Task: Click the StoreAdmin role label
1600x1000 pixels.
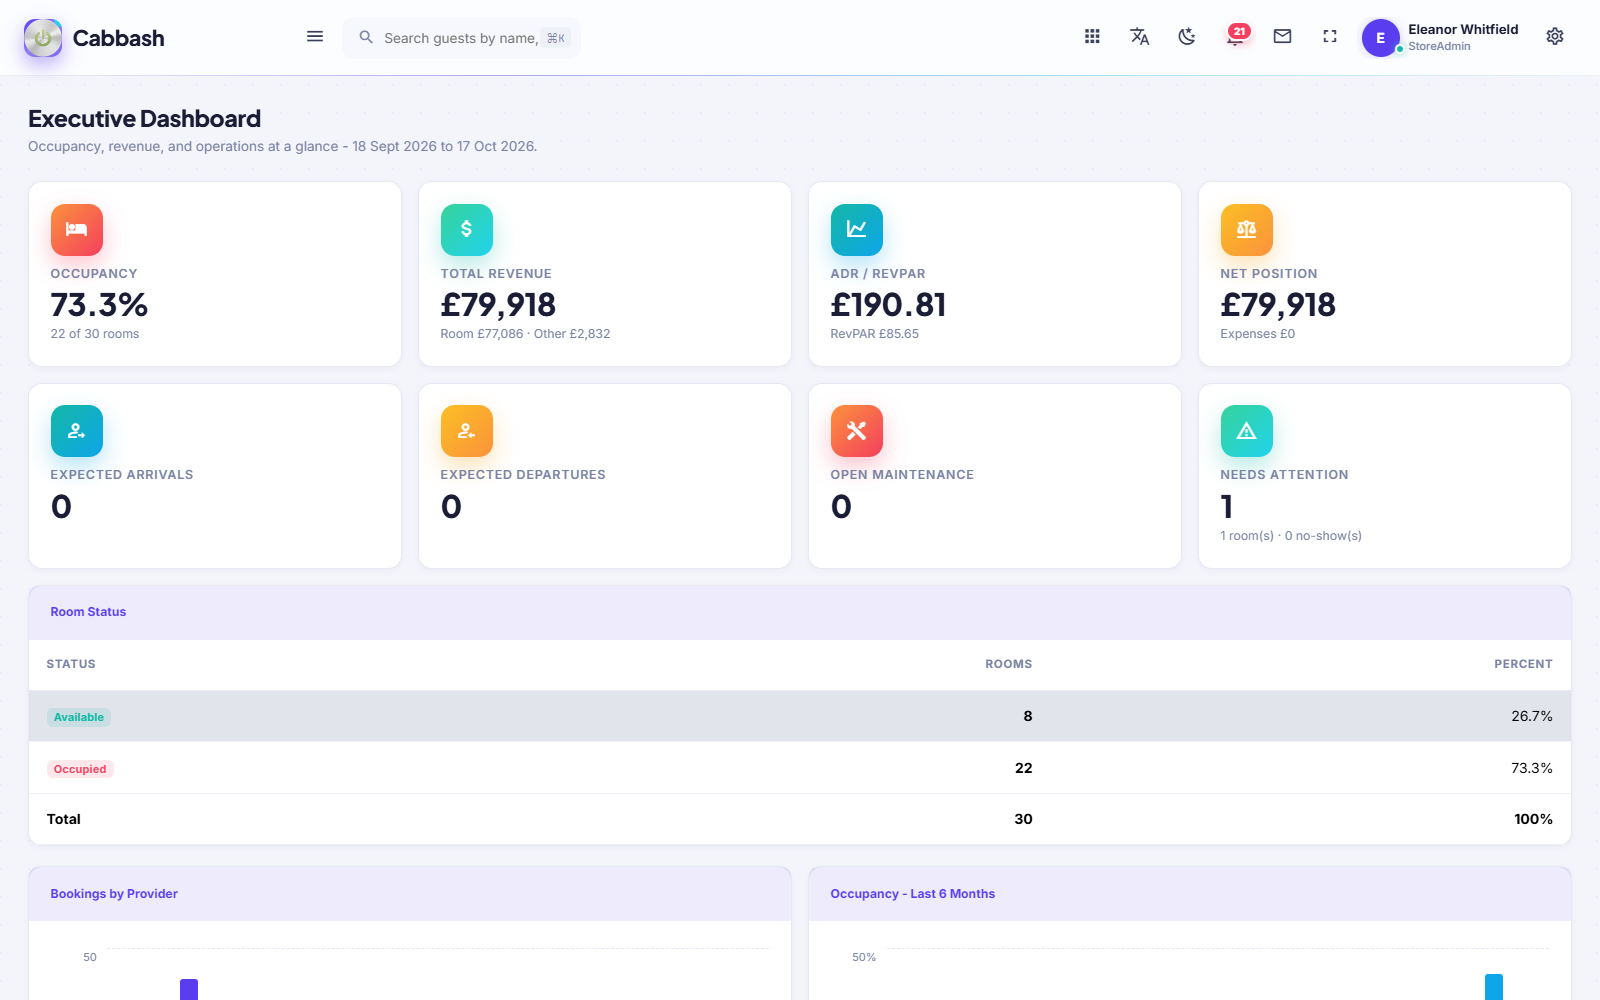Action: click(x=1439, y=46)
